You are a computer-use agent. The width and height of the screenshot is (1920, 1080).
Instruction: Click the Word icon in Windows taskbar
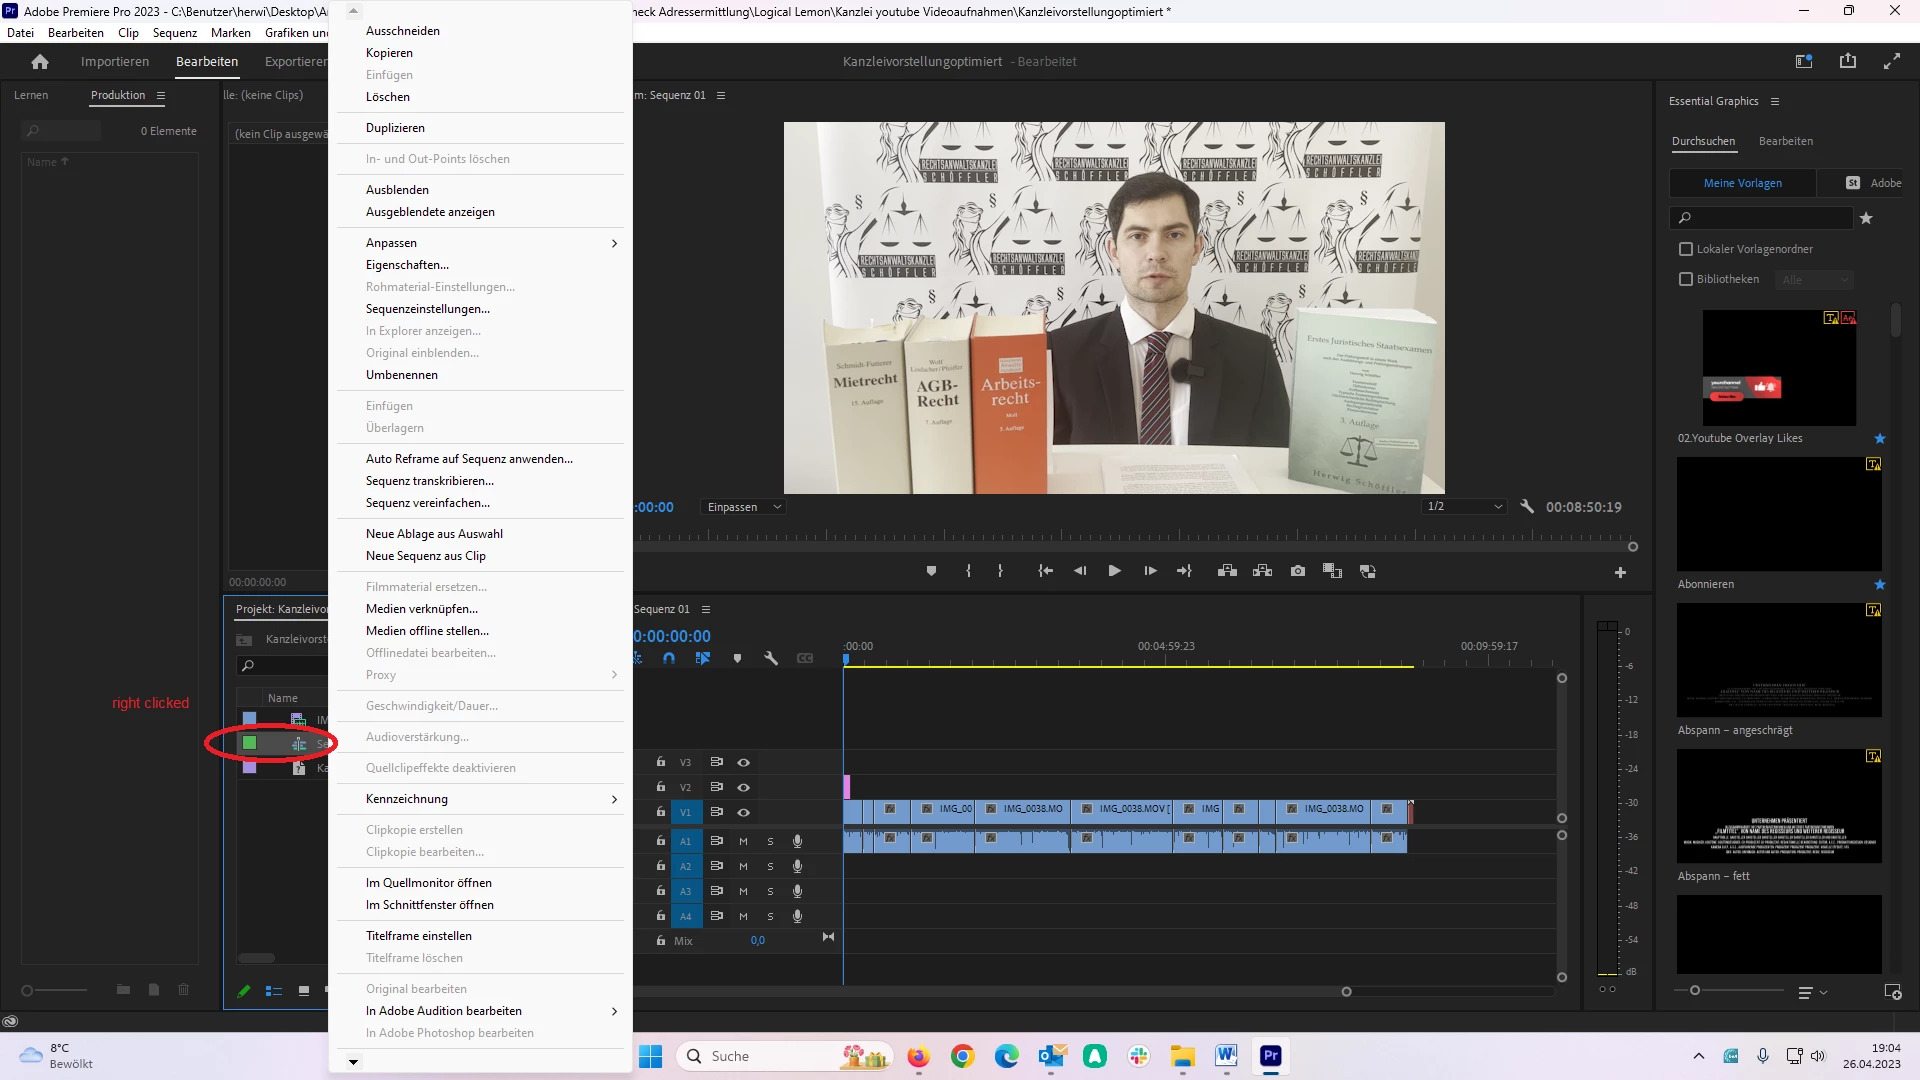click(1226, 1056)
